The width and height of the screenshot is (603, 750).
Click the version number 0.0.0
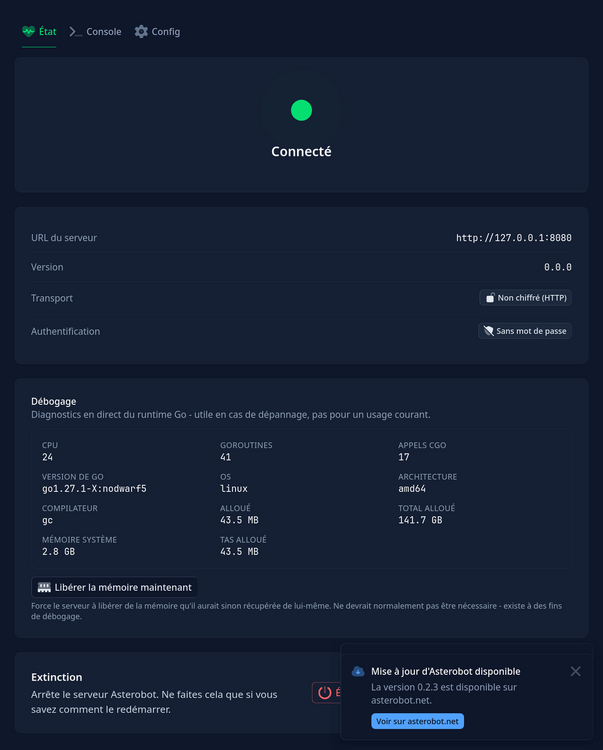click(558, 267)
